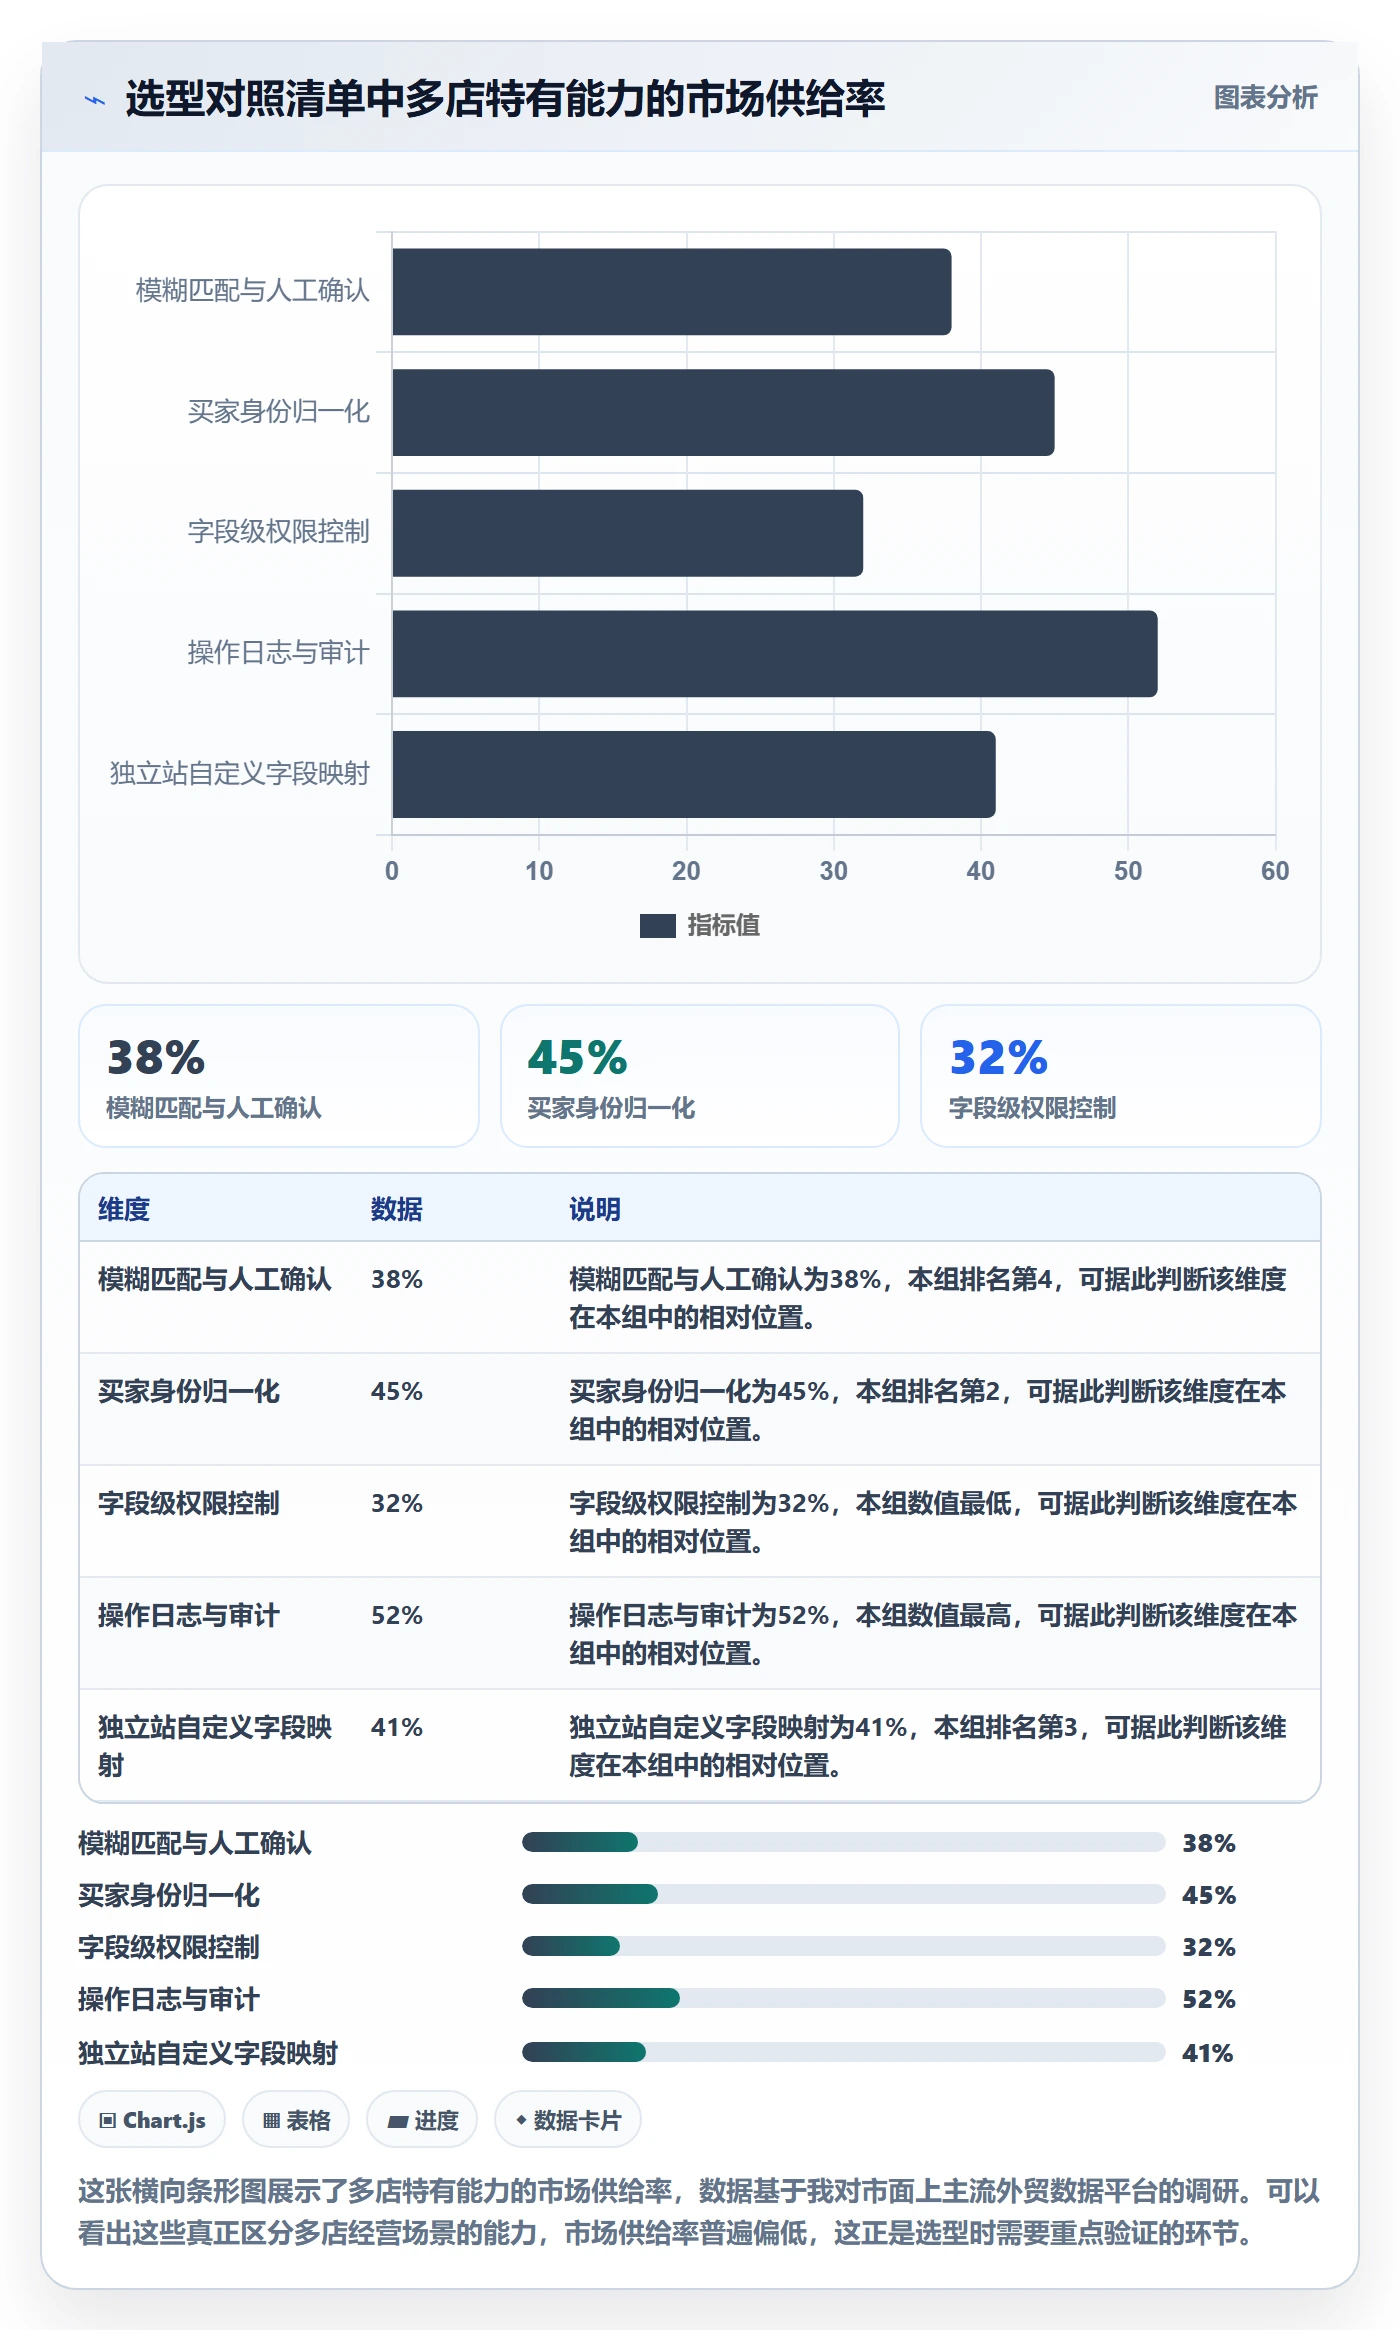Image resolution: width=1400 pixels, height=2330 pixels.
Task: Click the 45% progress value label
Action: (1209, 1895)
